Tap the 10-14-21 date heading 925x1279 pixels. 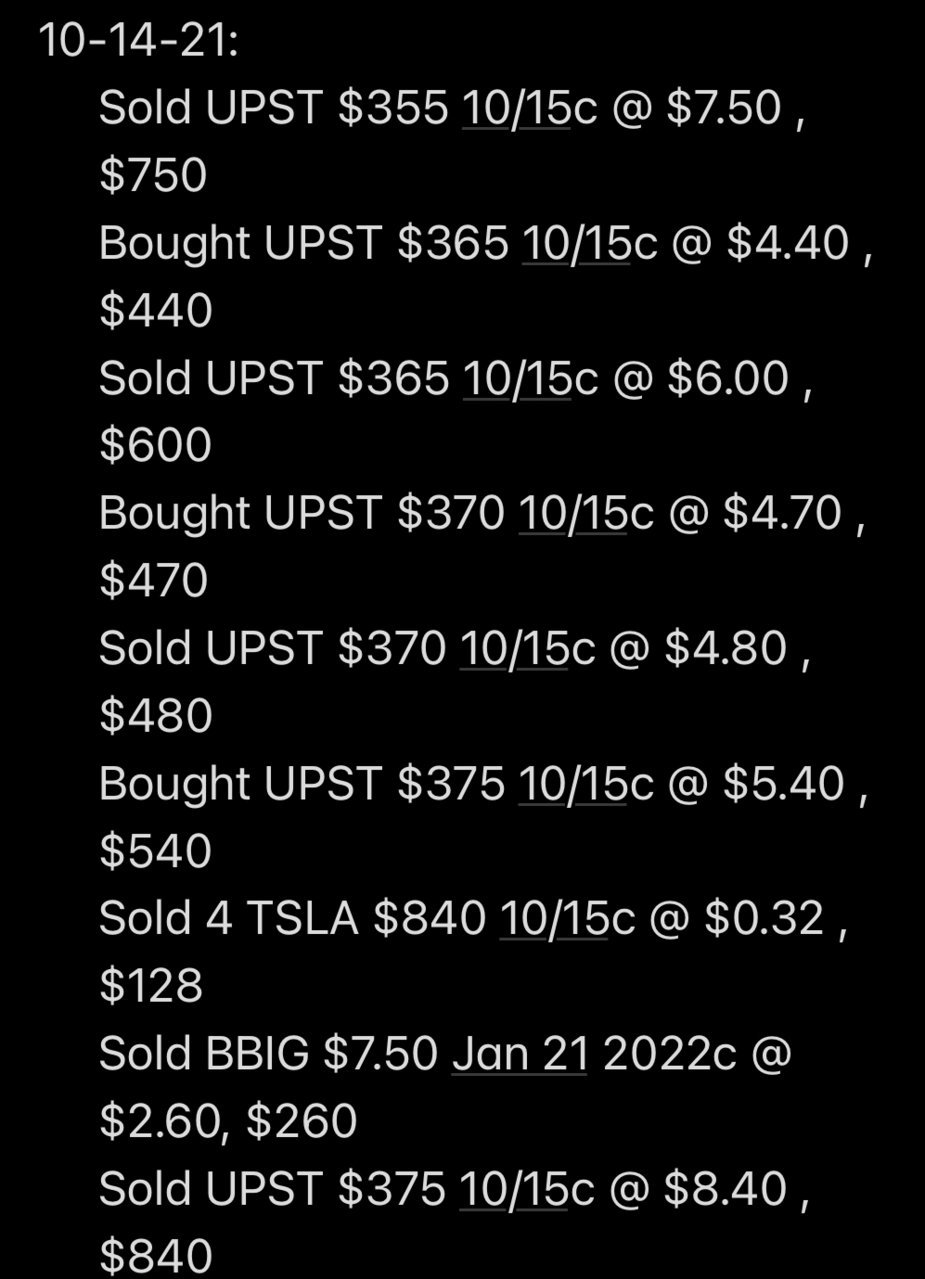138,41
